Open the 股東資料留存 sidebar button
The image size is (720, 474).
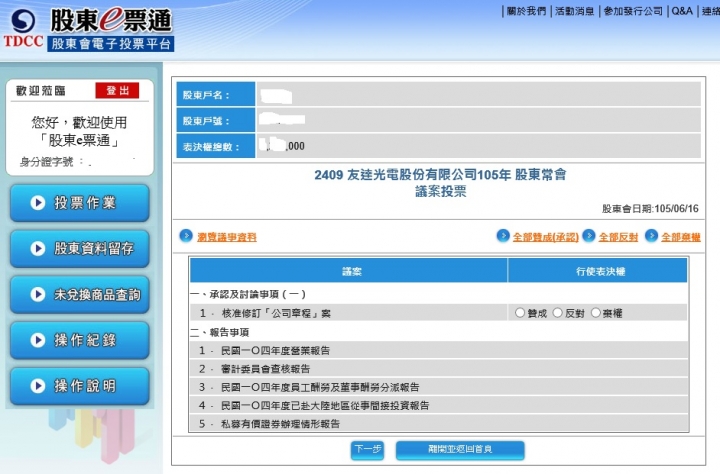(x=80, y=249)
